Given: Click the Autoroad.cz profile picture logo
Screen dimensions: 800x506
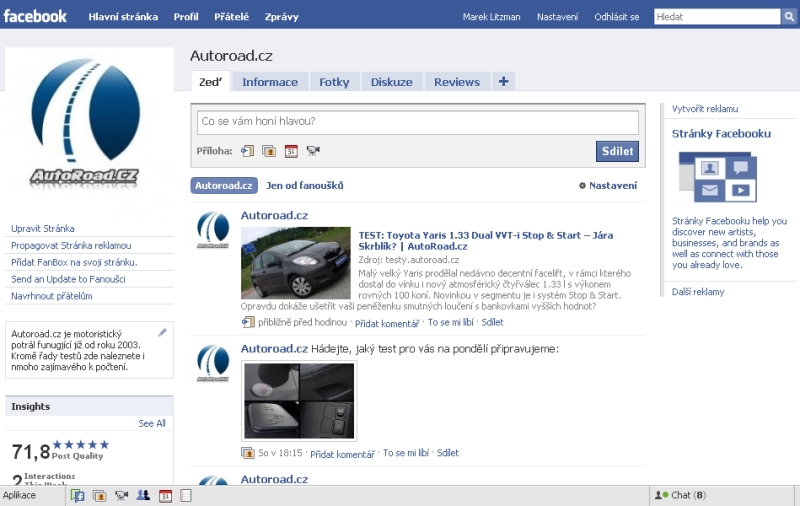Looking at the screenshot, I should click(86, 122).
